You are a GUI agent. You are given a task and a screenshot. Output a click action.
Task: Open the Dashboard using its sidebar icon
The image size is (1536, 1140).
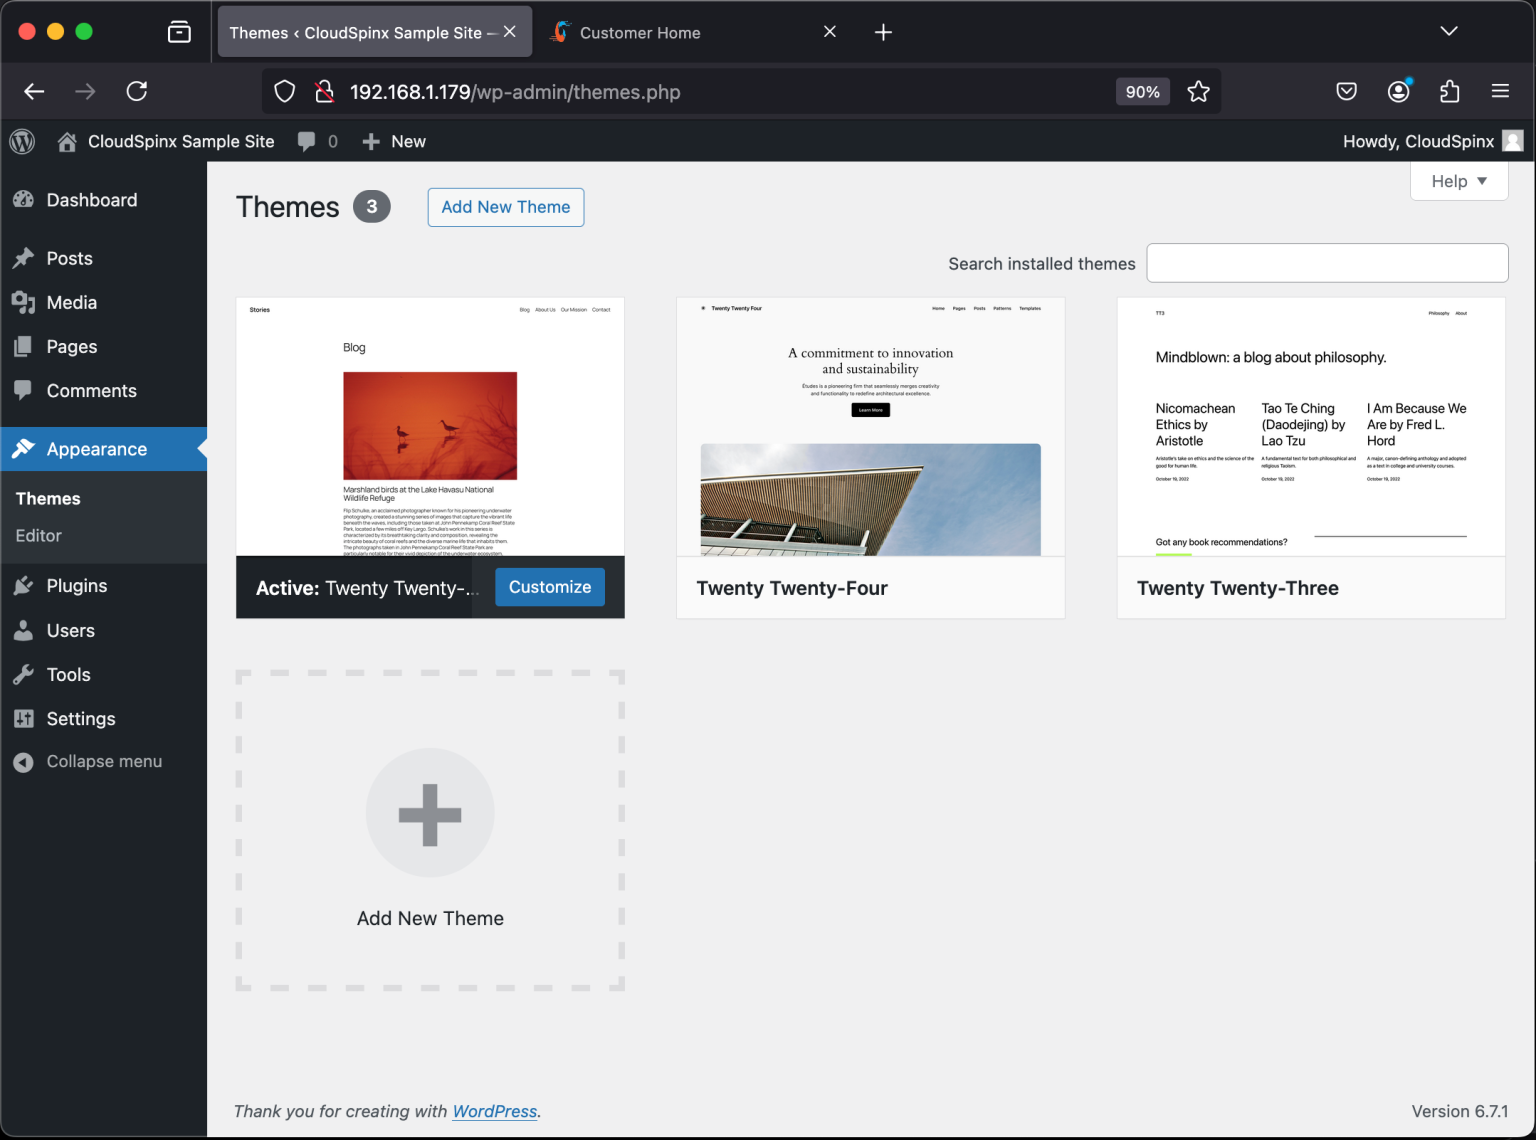[23, 200]
